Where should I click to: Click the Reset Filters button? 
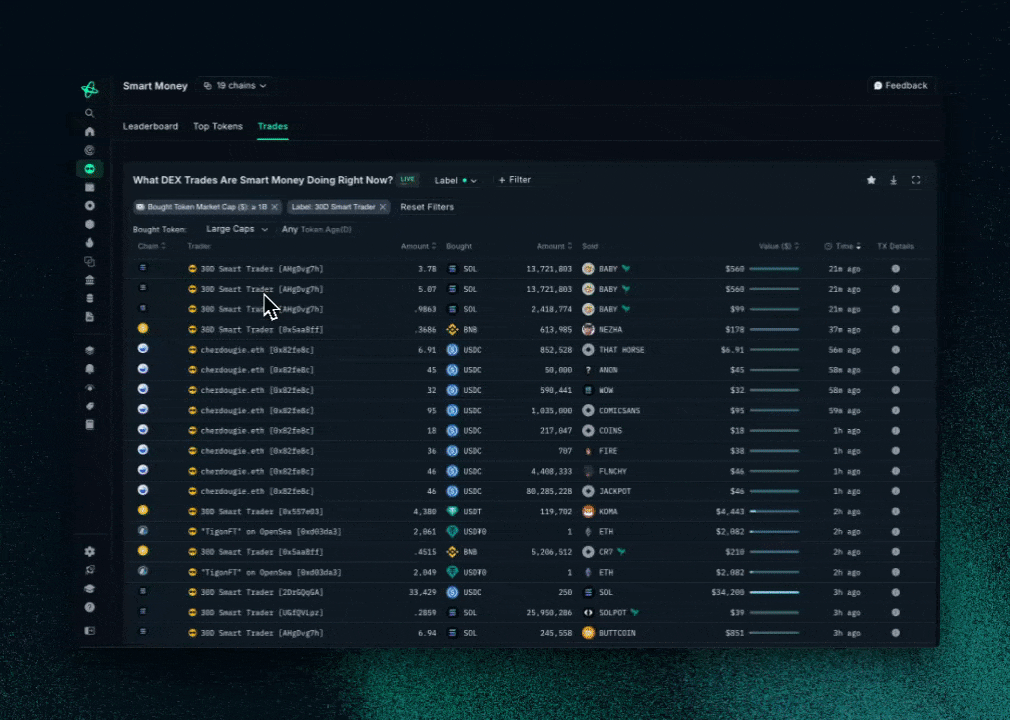(427, 207)
